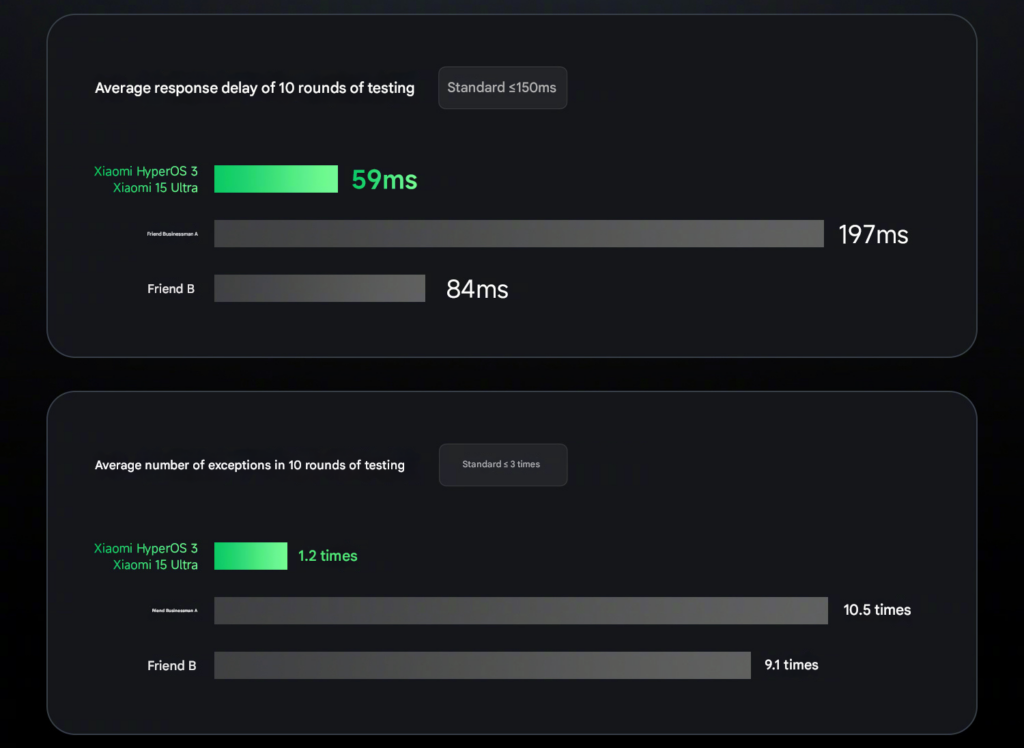Click the "84ms" value label
This screenshot has width=1024, height=748.
click(477, 289)
